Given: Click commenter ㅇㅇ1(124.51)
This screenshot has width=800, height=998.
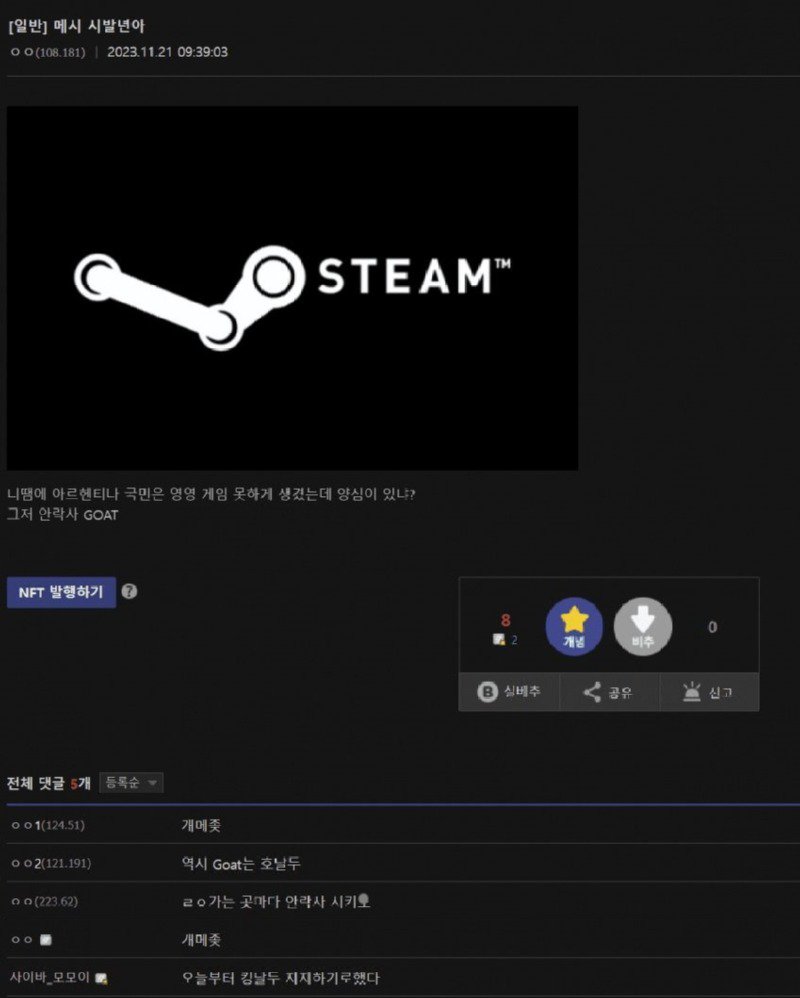Looking at the screenshot, I should pos(48,825).
